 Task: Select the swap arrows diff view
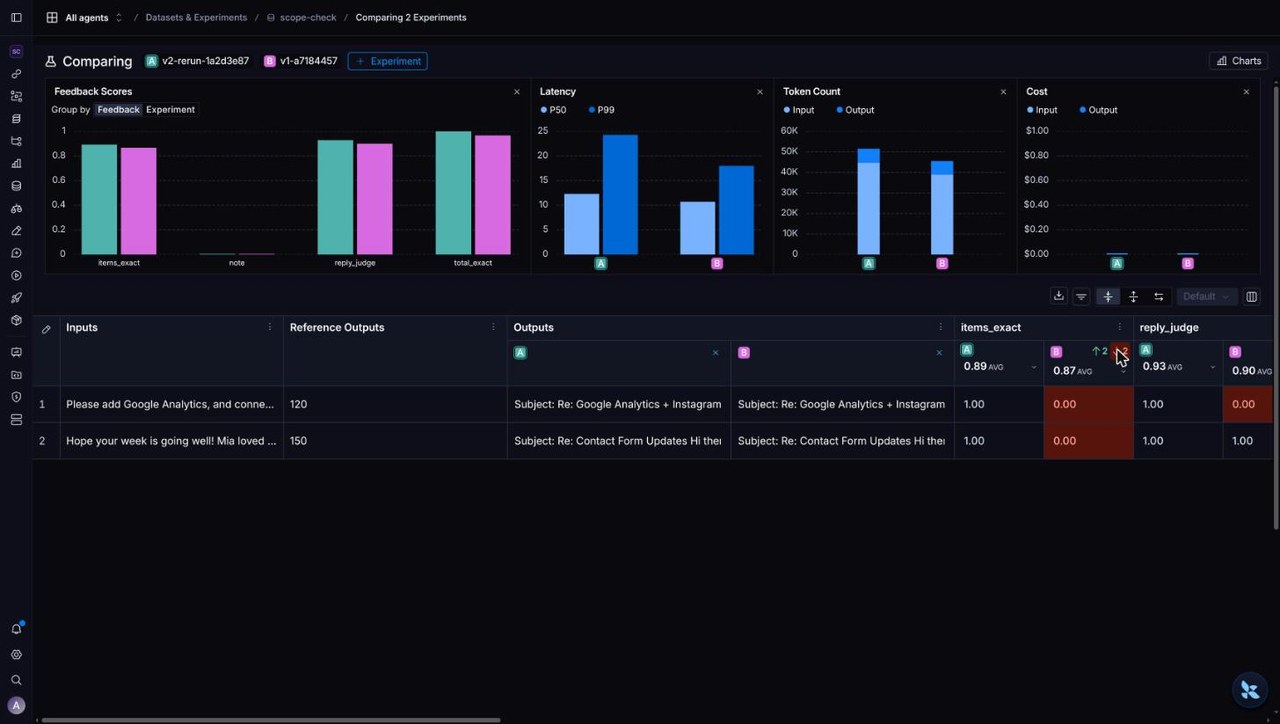tap(1158, 296)
